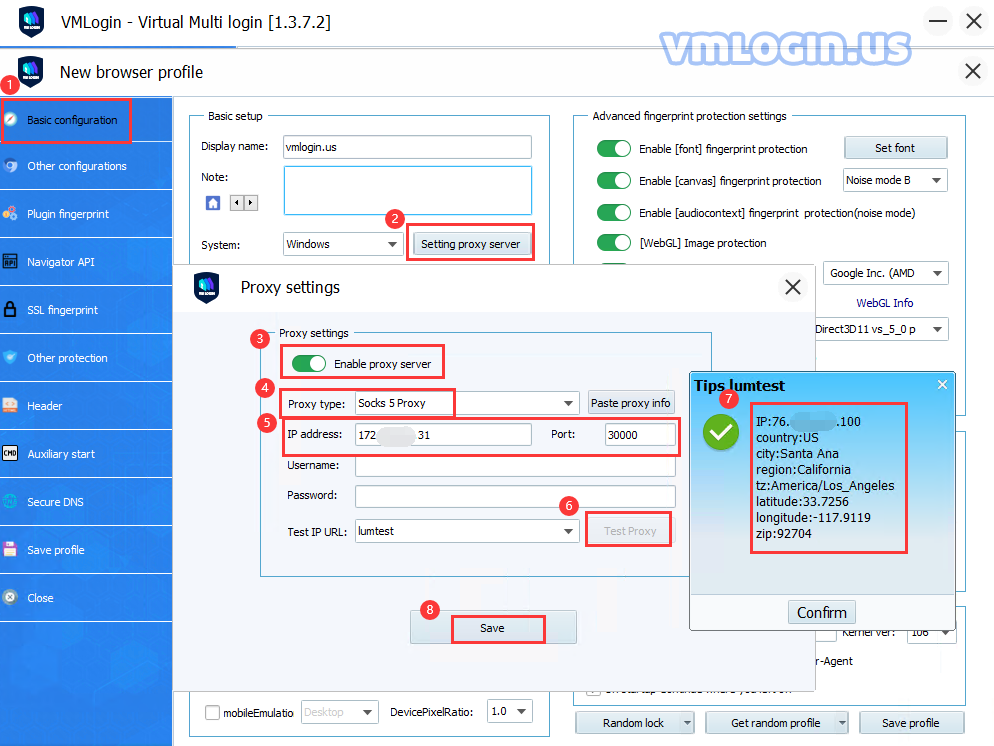Click the Save profile disk icon
Screen dimensions: 994x746
coord(10,550)
